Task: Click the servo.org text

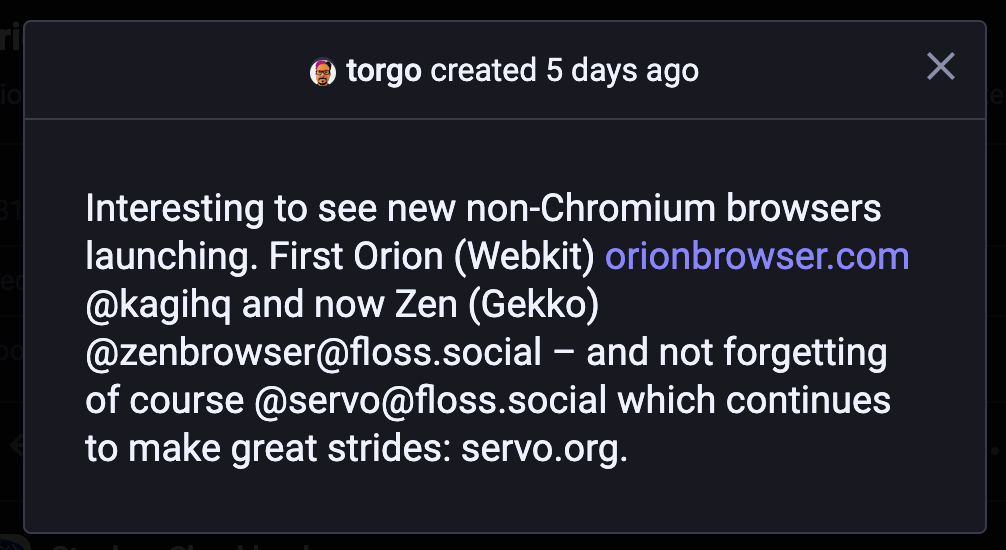Action: [x=543, y=448]
